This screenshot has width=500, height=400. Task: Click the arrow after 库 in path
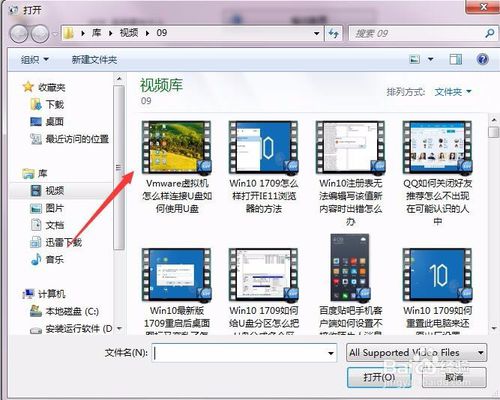click(110, 33)
